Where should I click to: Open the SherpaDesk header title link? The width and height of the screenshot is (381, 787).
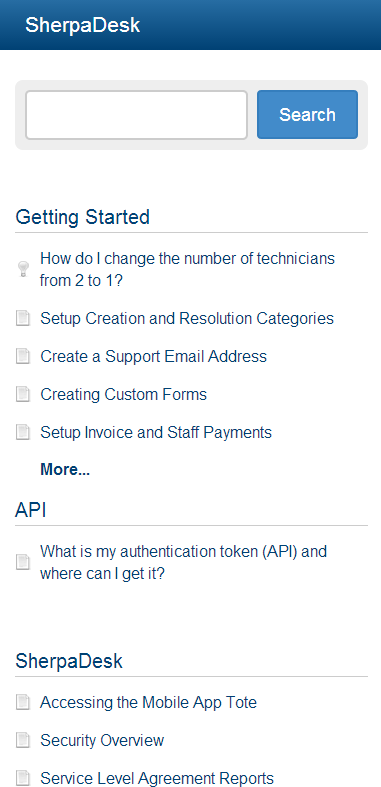point(82,25)
